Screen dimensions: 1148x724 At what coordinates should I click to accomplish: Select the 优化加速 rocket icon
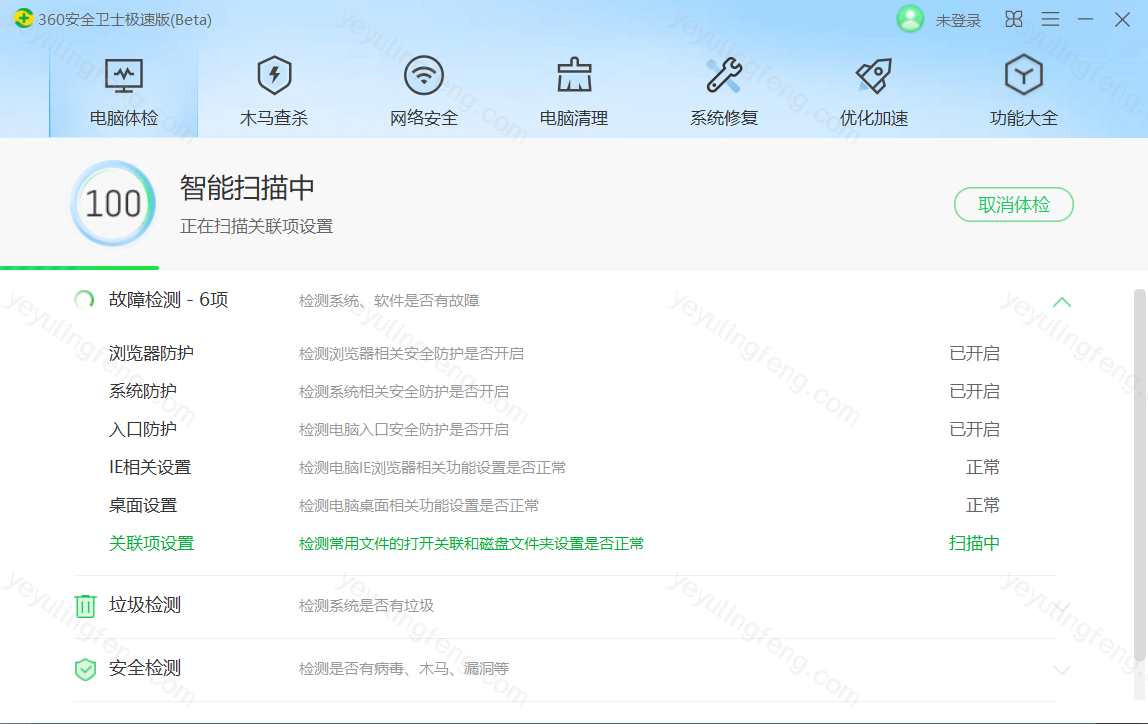click(x=873, y=75)
